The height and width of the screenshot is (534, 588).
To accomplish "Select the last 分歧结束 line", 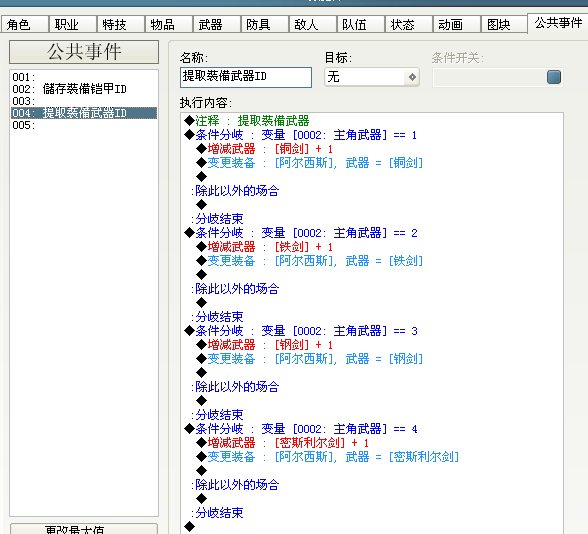I will coord(217,513).
